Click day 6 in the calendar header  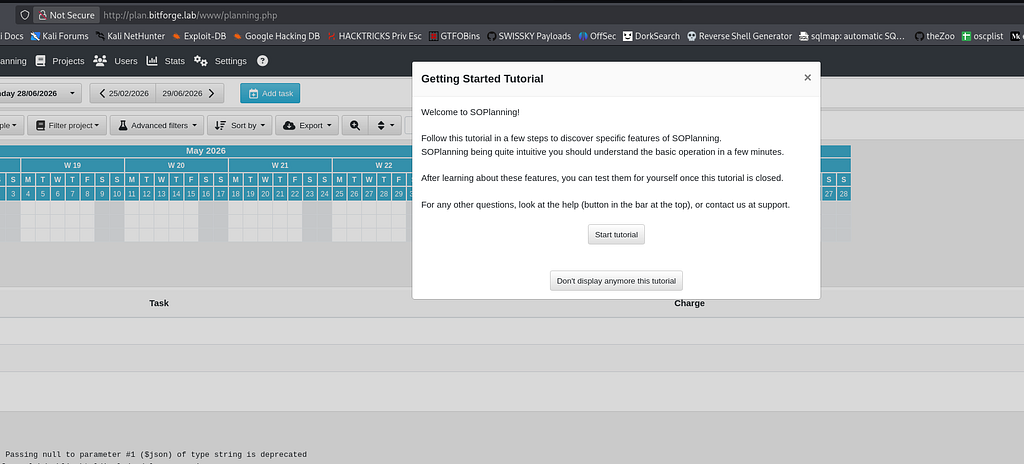pos(57,194)
